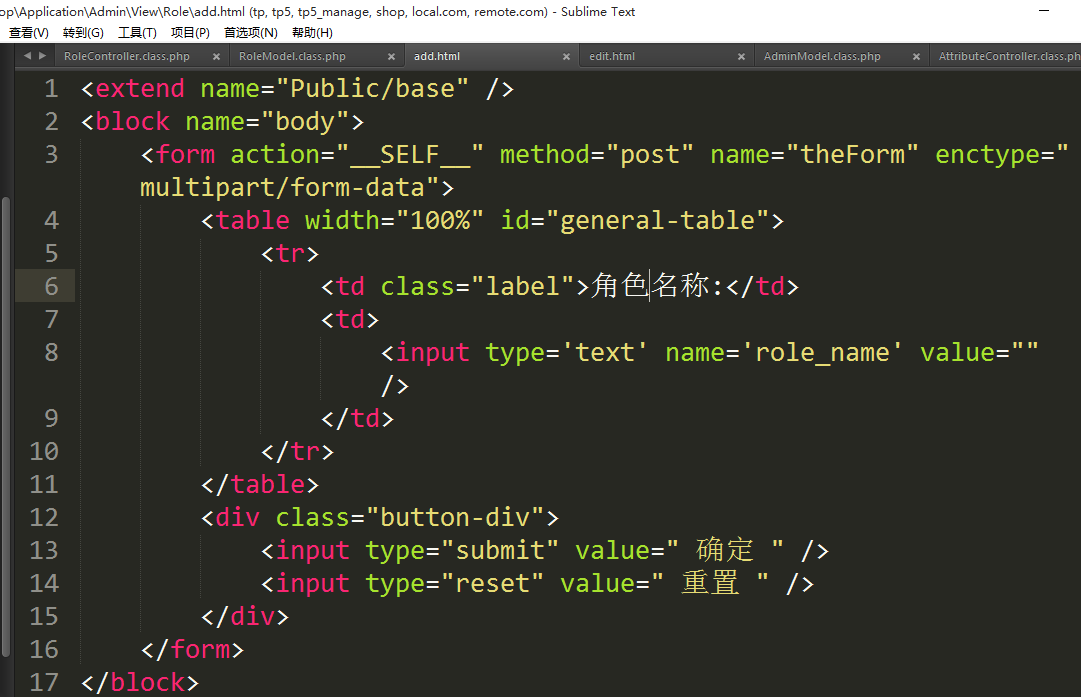Switch to the edit.html tab
This screenshot has width=1081, height=697.
coord(612,57)
